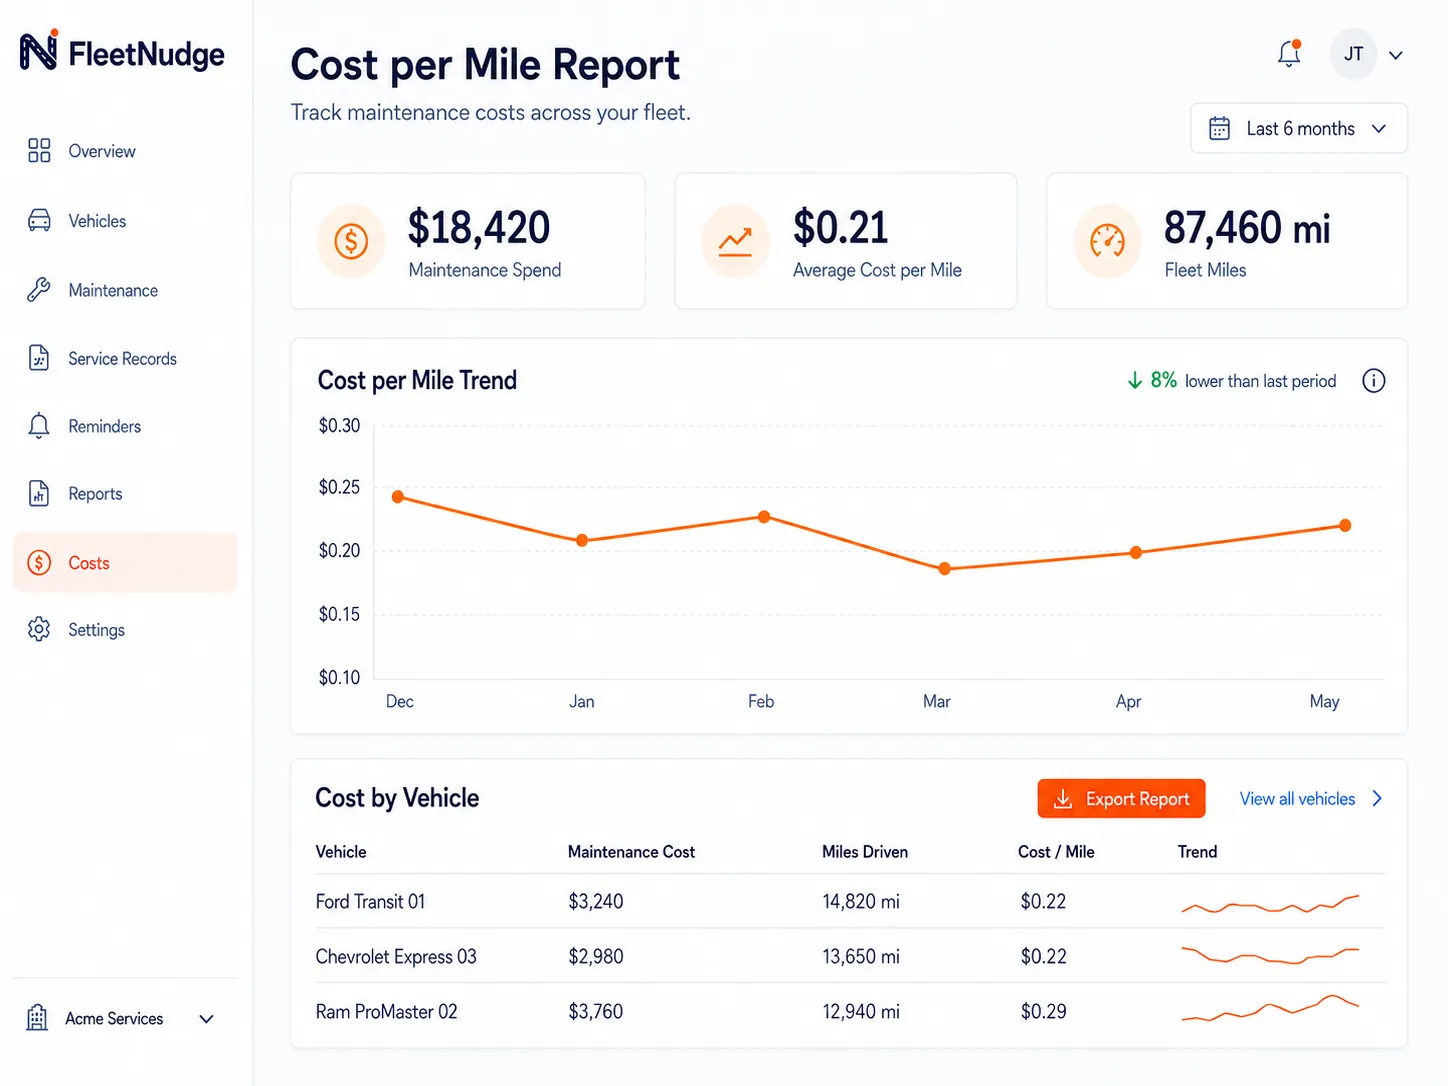The width and height of the screenshot is (1448, 1086).
Task: Click the Ford Transit 01 trend sparkline
Action: tap(1270, 904)
